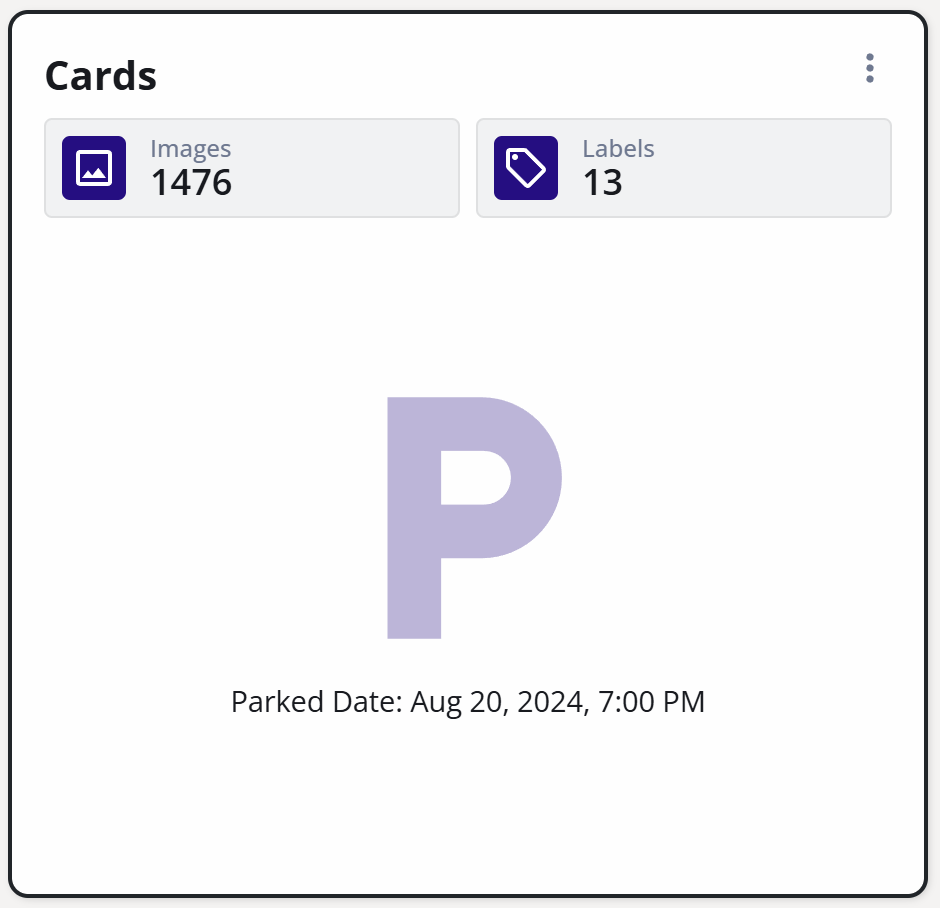Screen dimensions: 940x908
Task: Click the 1476 images count
Action: 191,183
